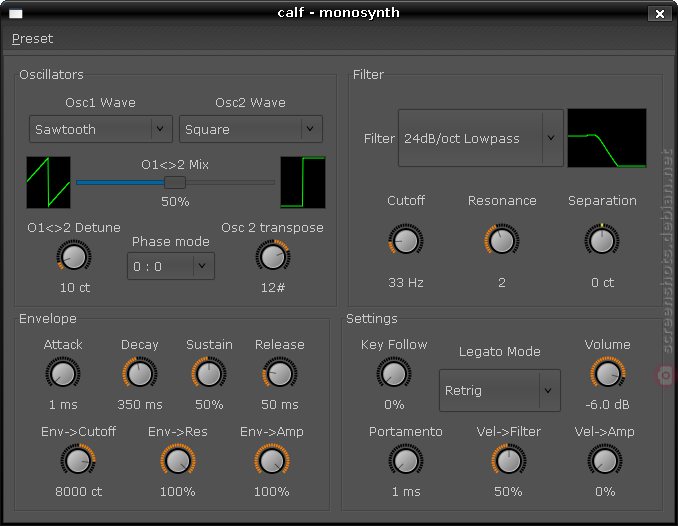The height and width of the screenshot is (526, 678).
Task: Click the Env->Cutoff knob
Action: pyautogui.click(x=78, y=461)
